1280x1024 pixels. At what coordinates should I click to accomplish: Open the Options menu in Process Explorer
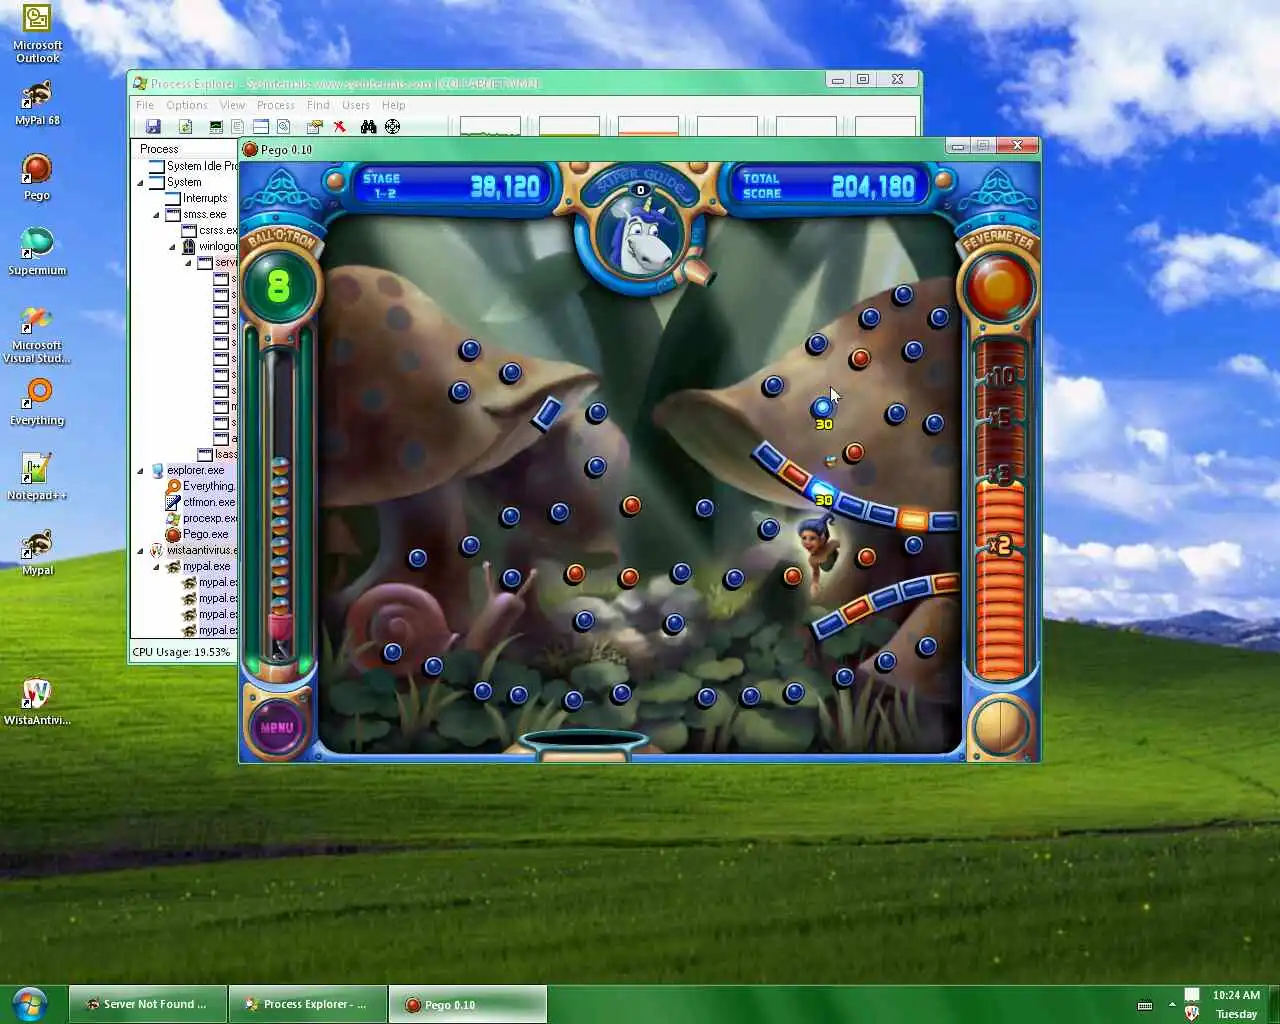click(x=187, y=105)
